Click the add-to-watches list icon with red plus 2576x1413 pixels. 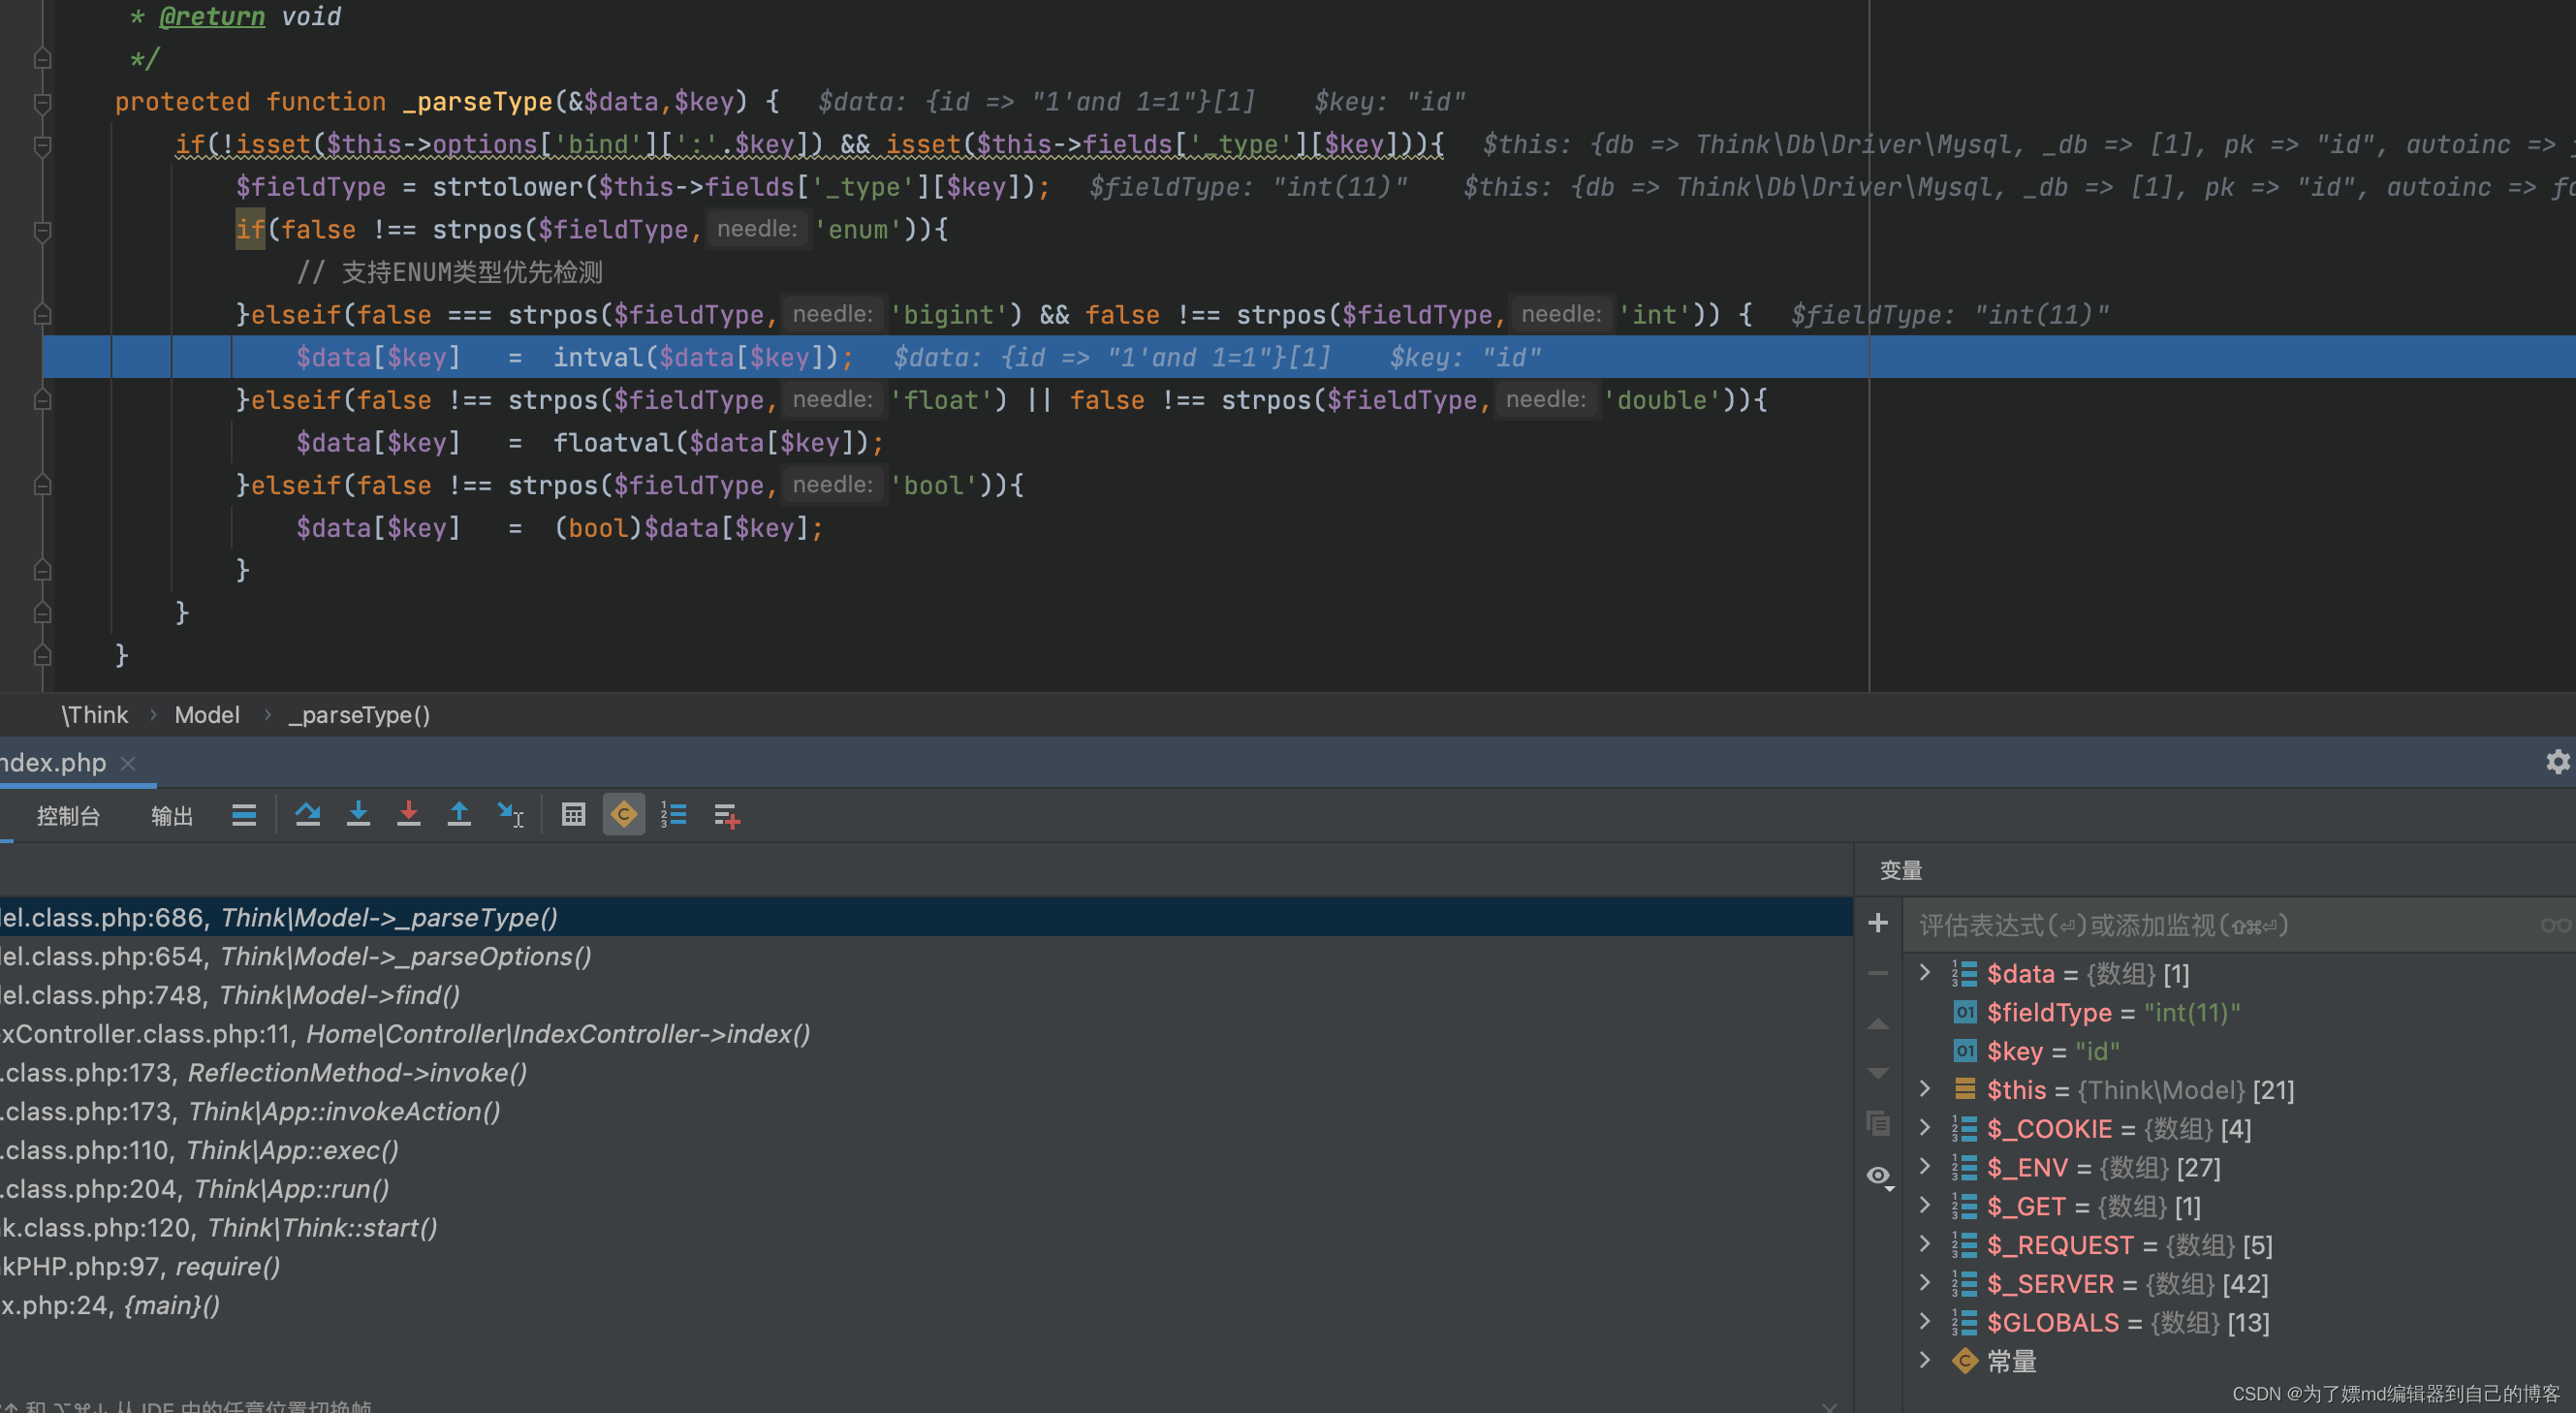coord(727,815)
